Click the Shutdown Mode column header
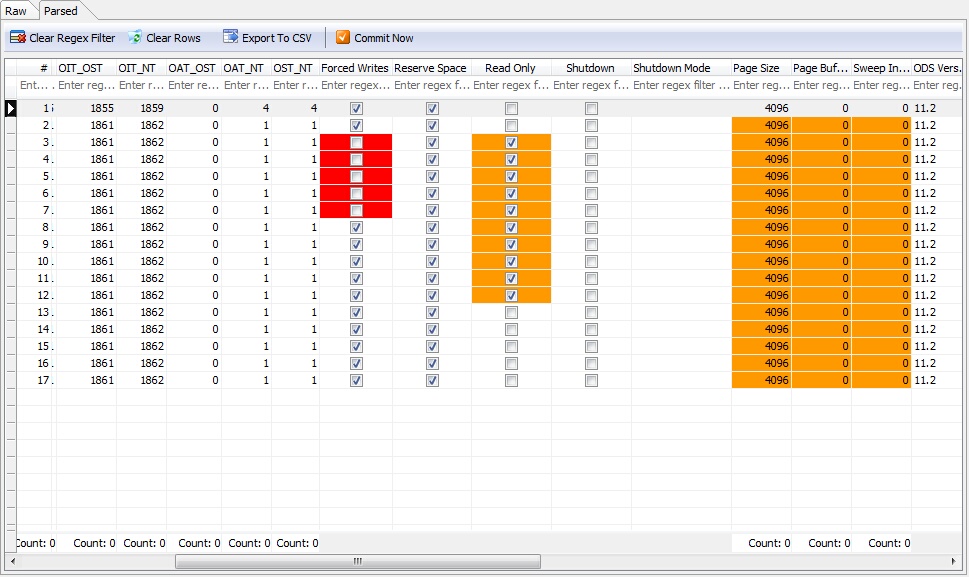Image resolution: width=969 pixels, height=577 pixels. point(671,68)
